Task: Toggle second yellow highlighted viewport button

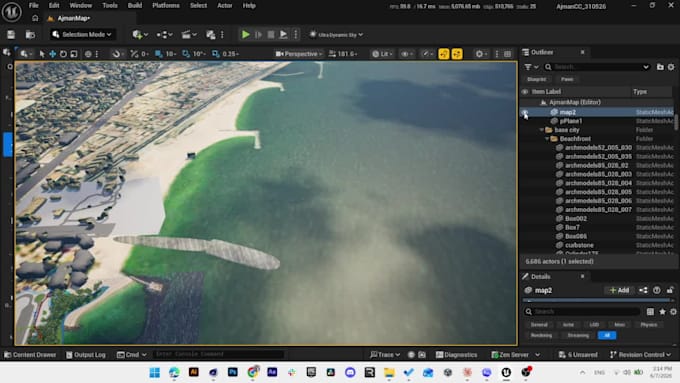Action: (457, 54)
